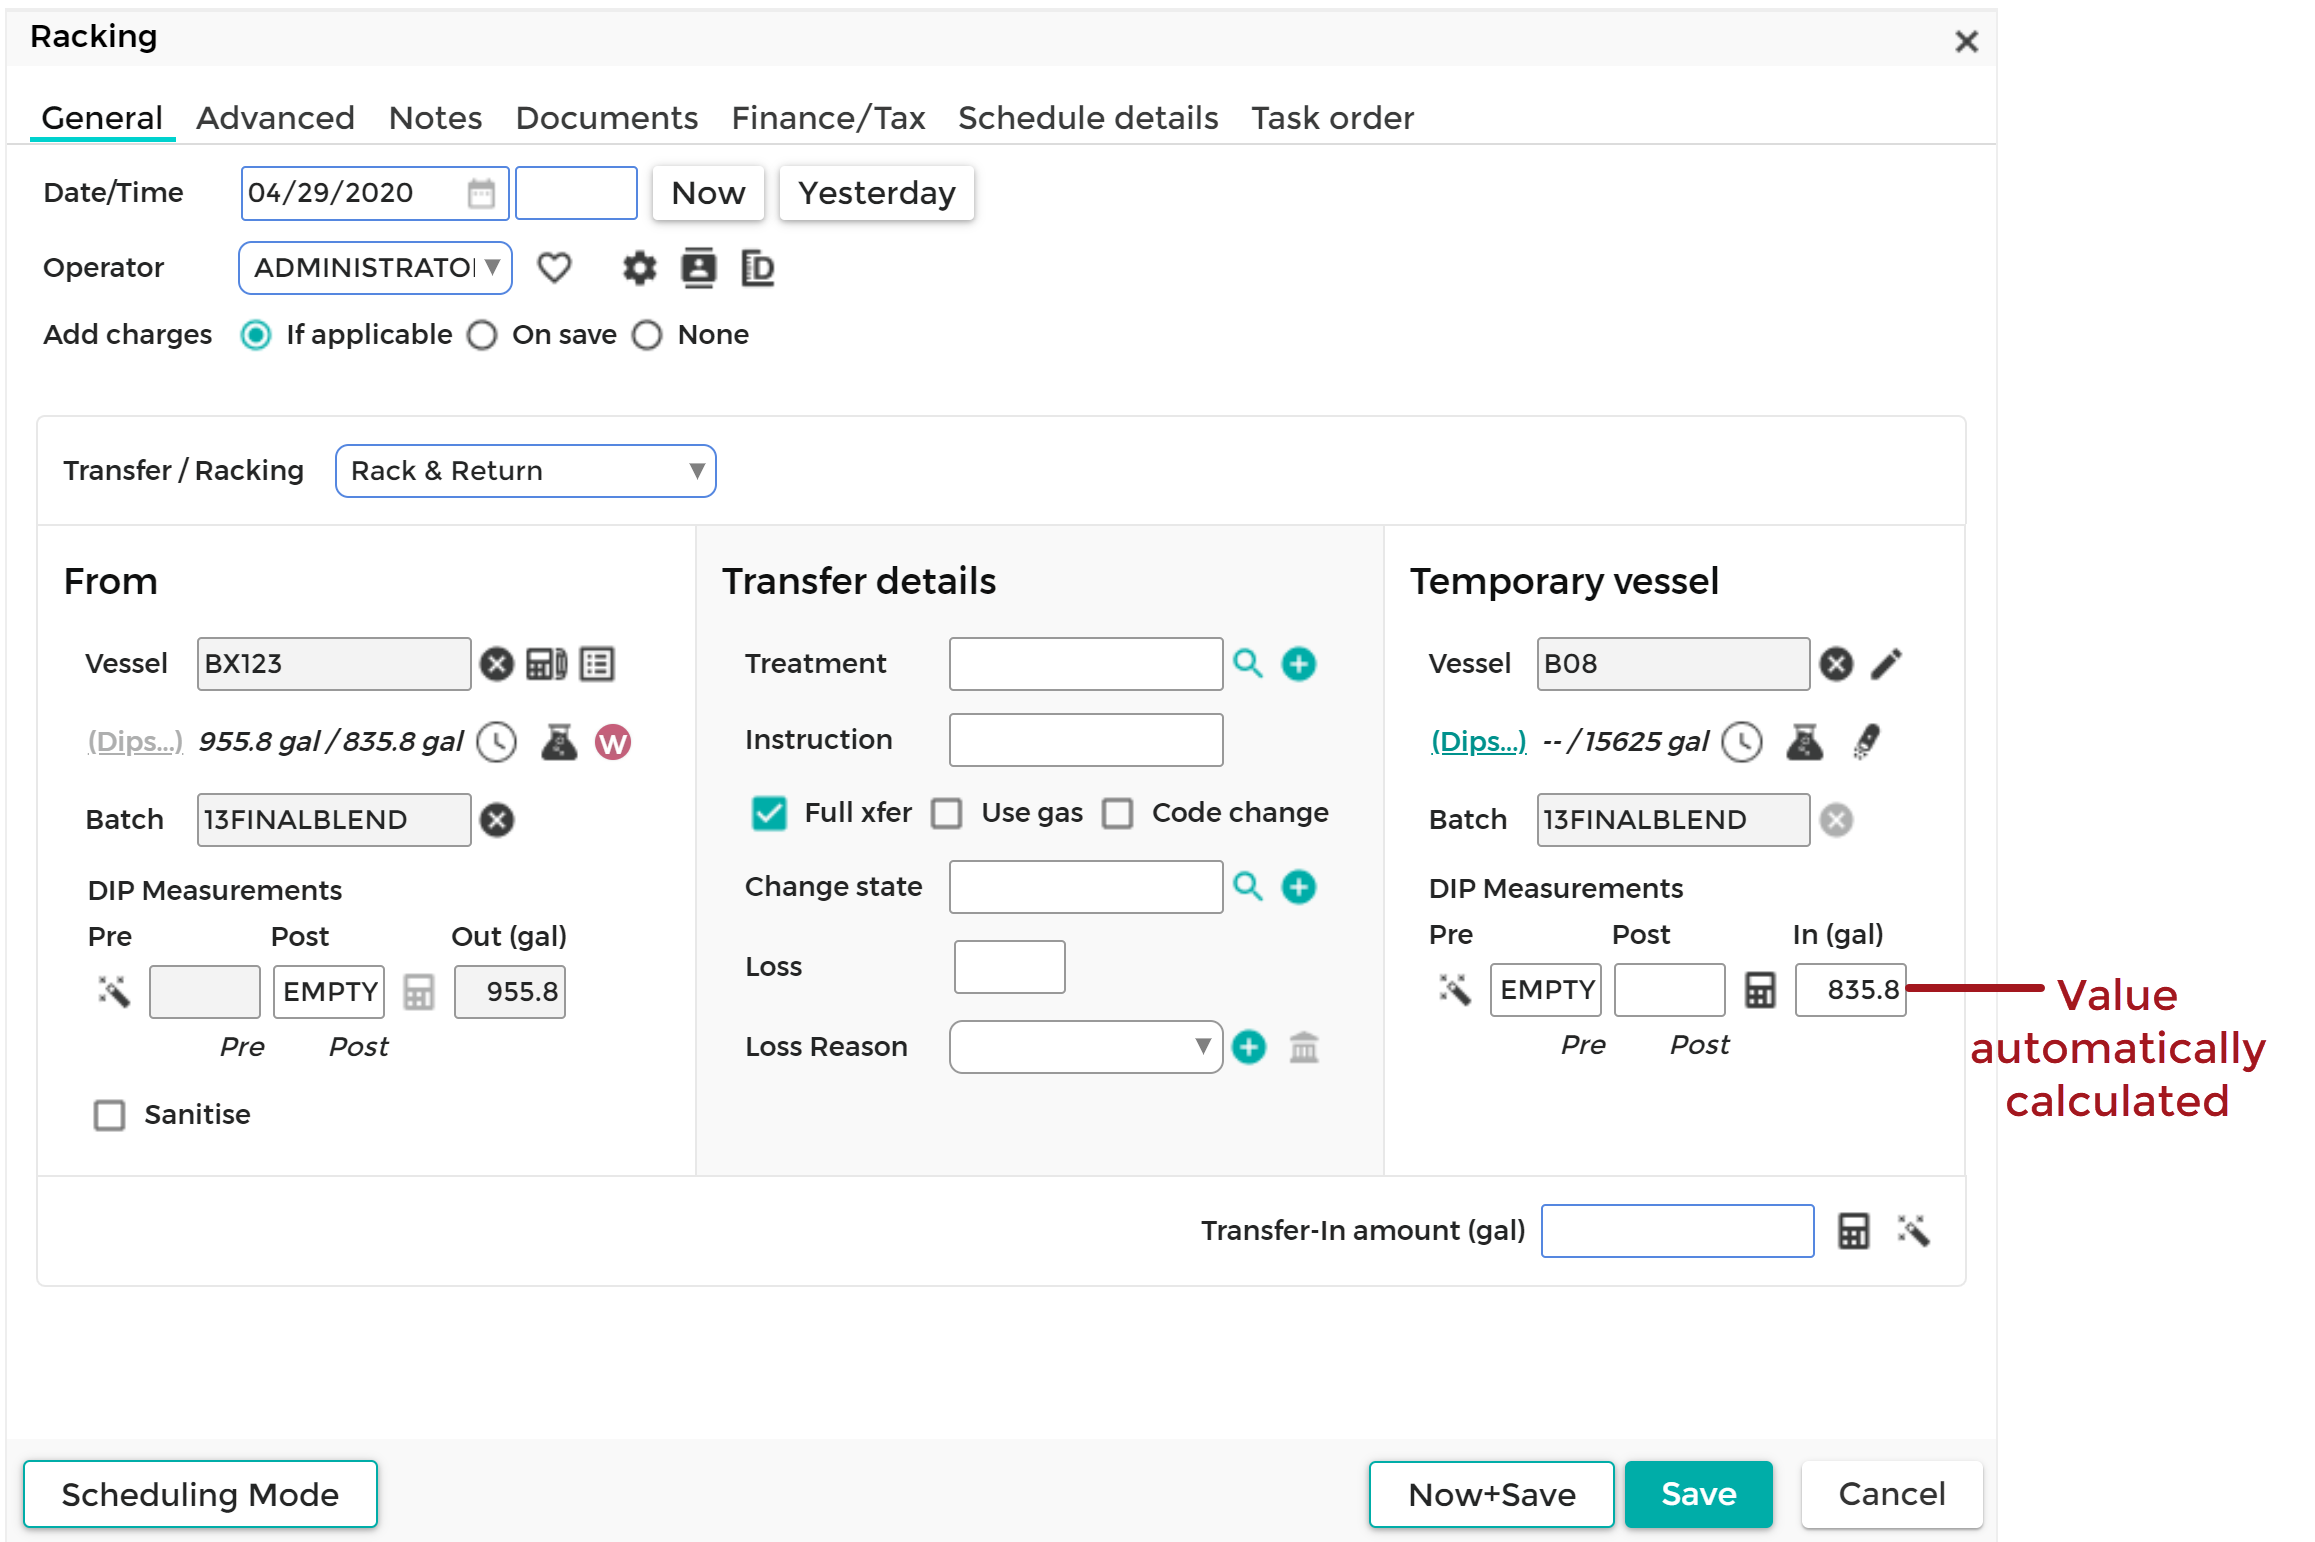Screen dimensions: 2315x1542
Task: Open the temporary vessel Dips link
Action: click(1478, 742)
